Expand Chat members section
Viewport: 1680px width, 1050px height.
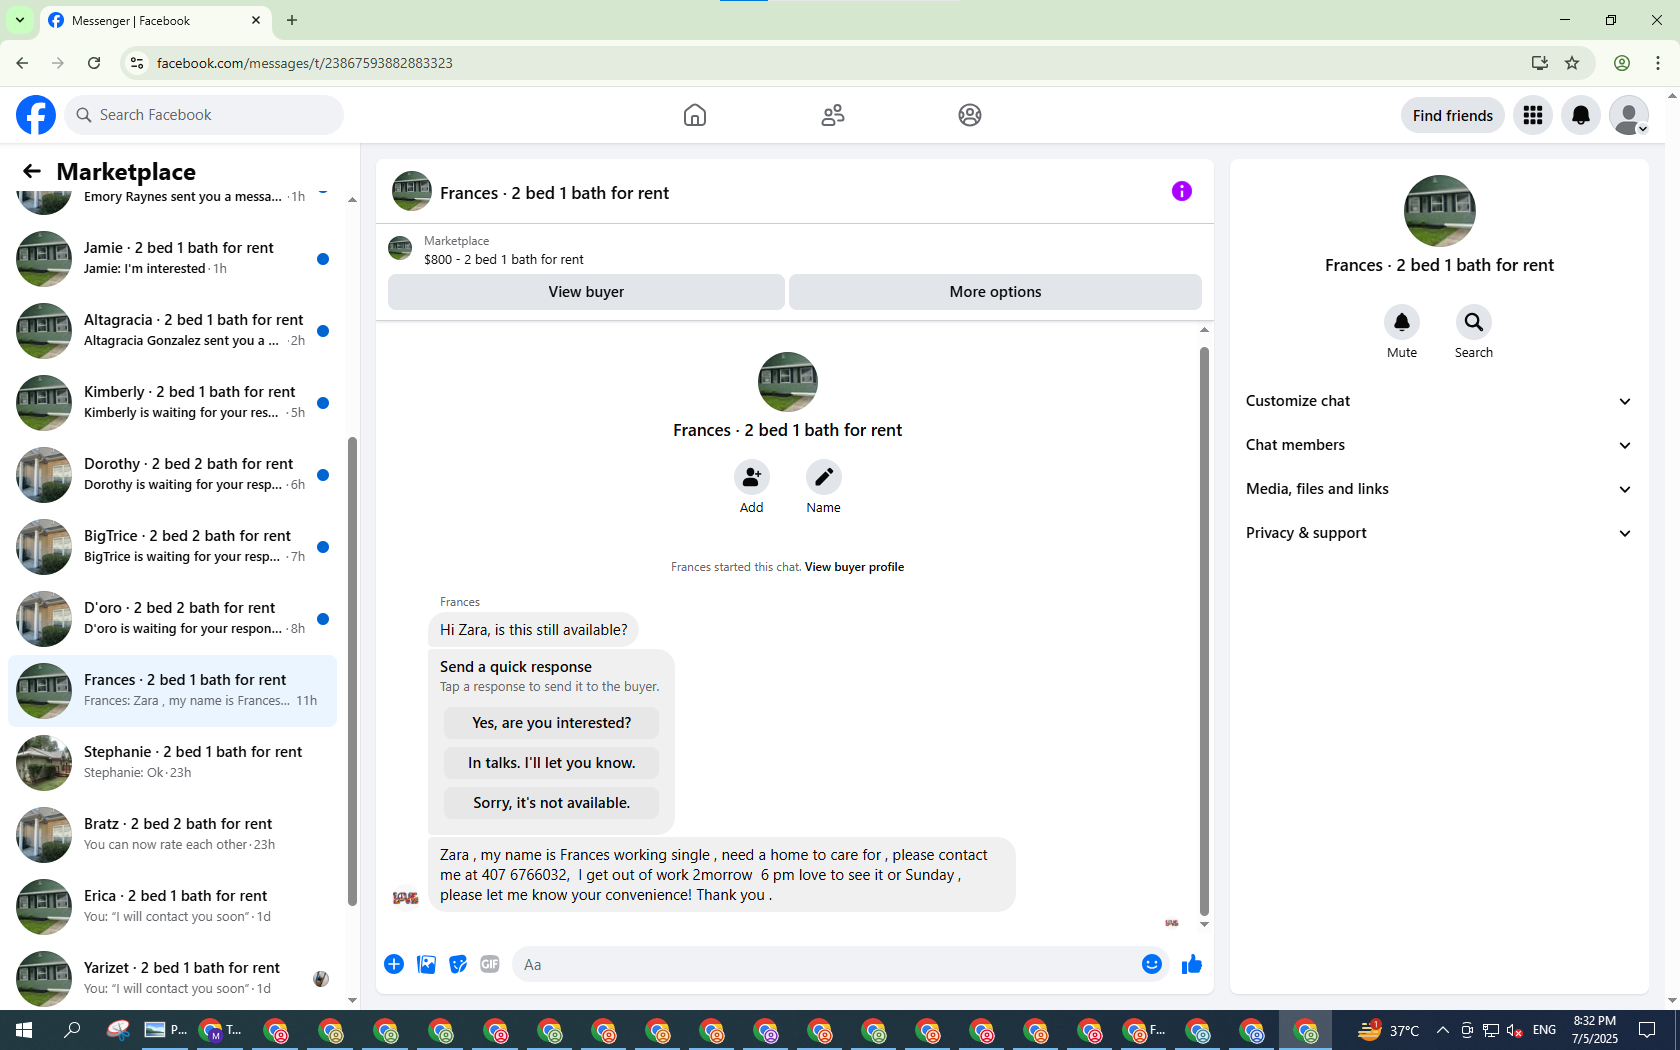tap(1439, 445)
